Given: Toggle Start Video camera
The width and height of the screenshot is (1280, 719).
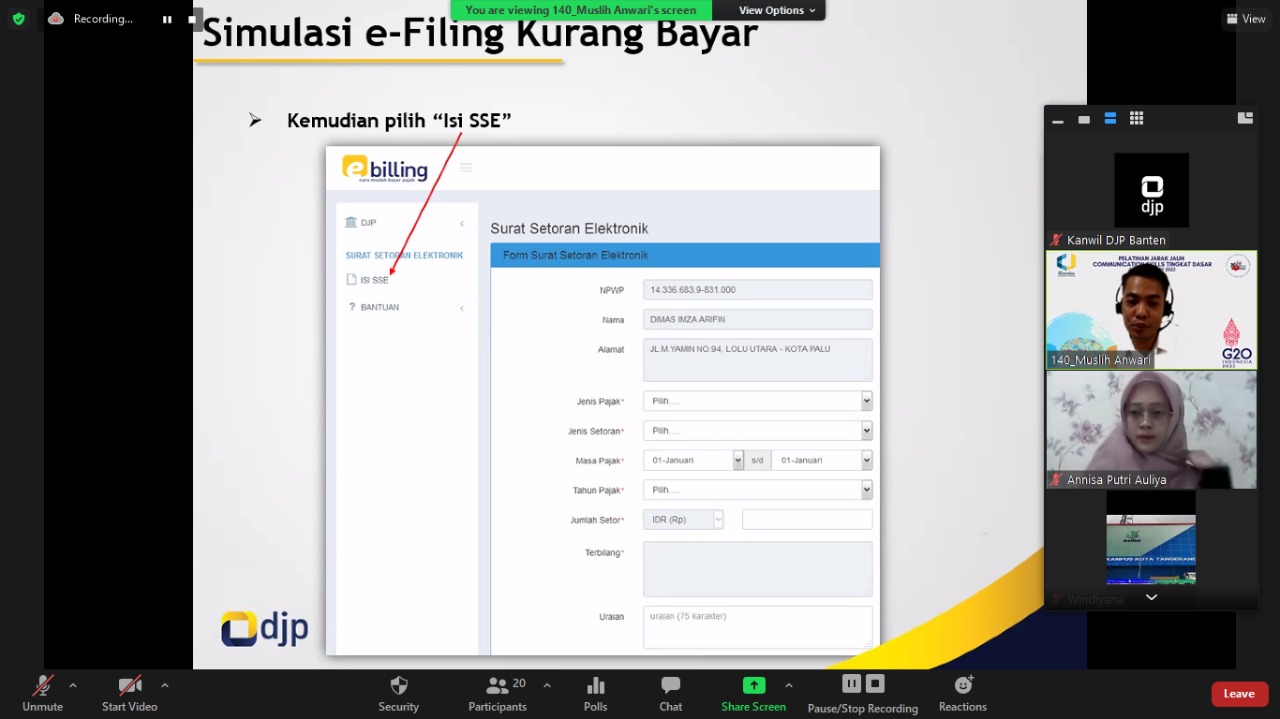Looking at the screenshot, I should (129, 694).
